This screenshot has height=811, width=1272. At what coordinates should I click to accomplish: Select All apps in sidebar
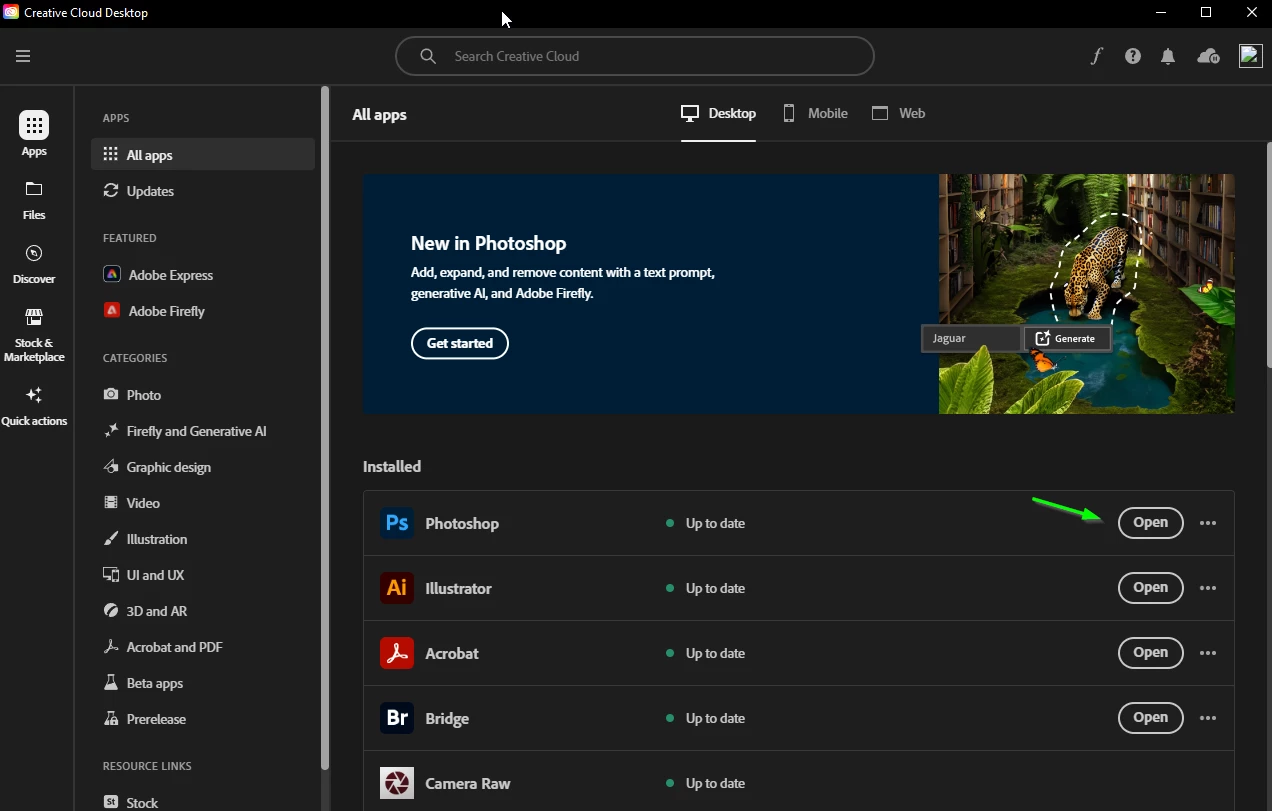203,155
